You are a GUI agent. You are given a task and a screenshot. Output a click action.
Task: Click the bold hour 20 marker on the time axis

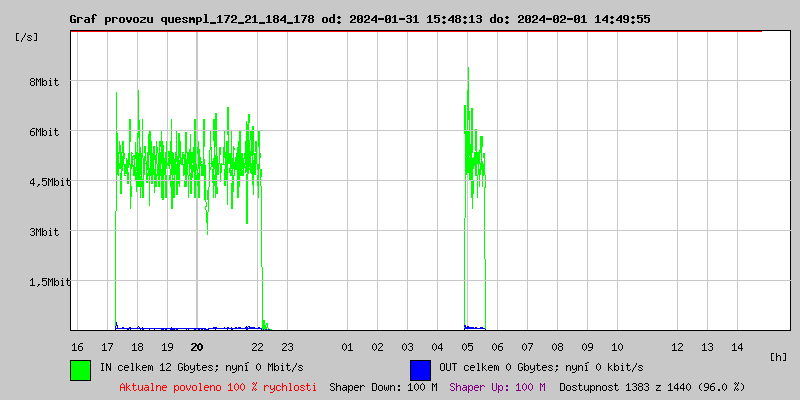pos(197,347)
